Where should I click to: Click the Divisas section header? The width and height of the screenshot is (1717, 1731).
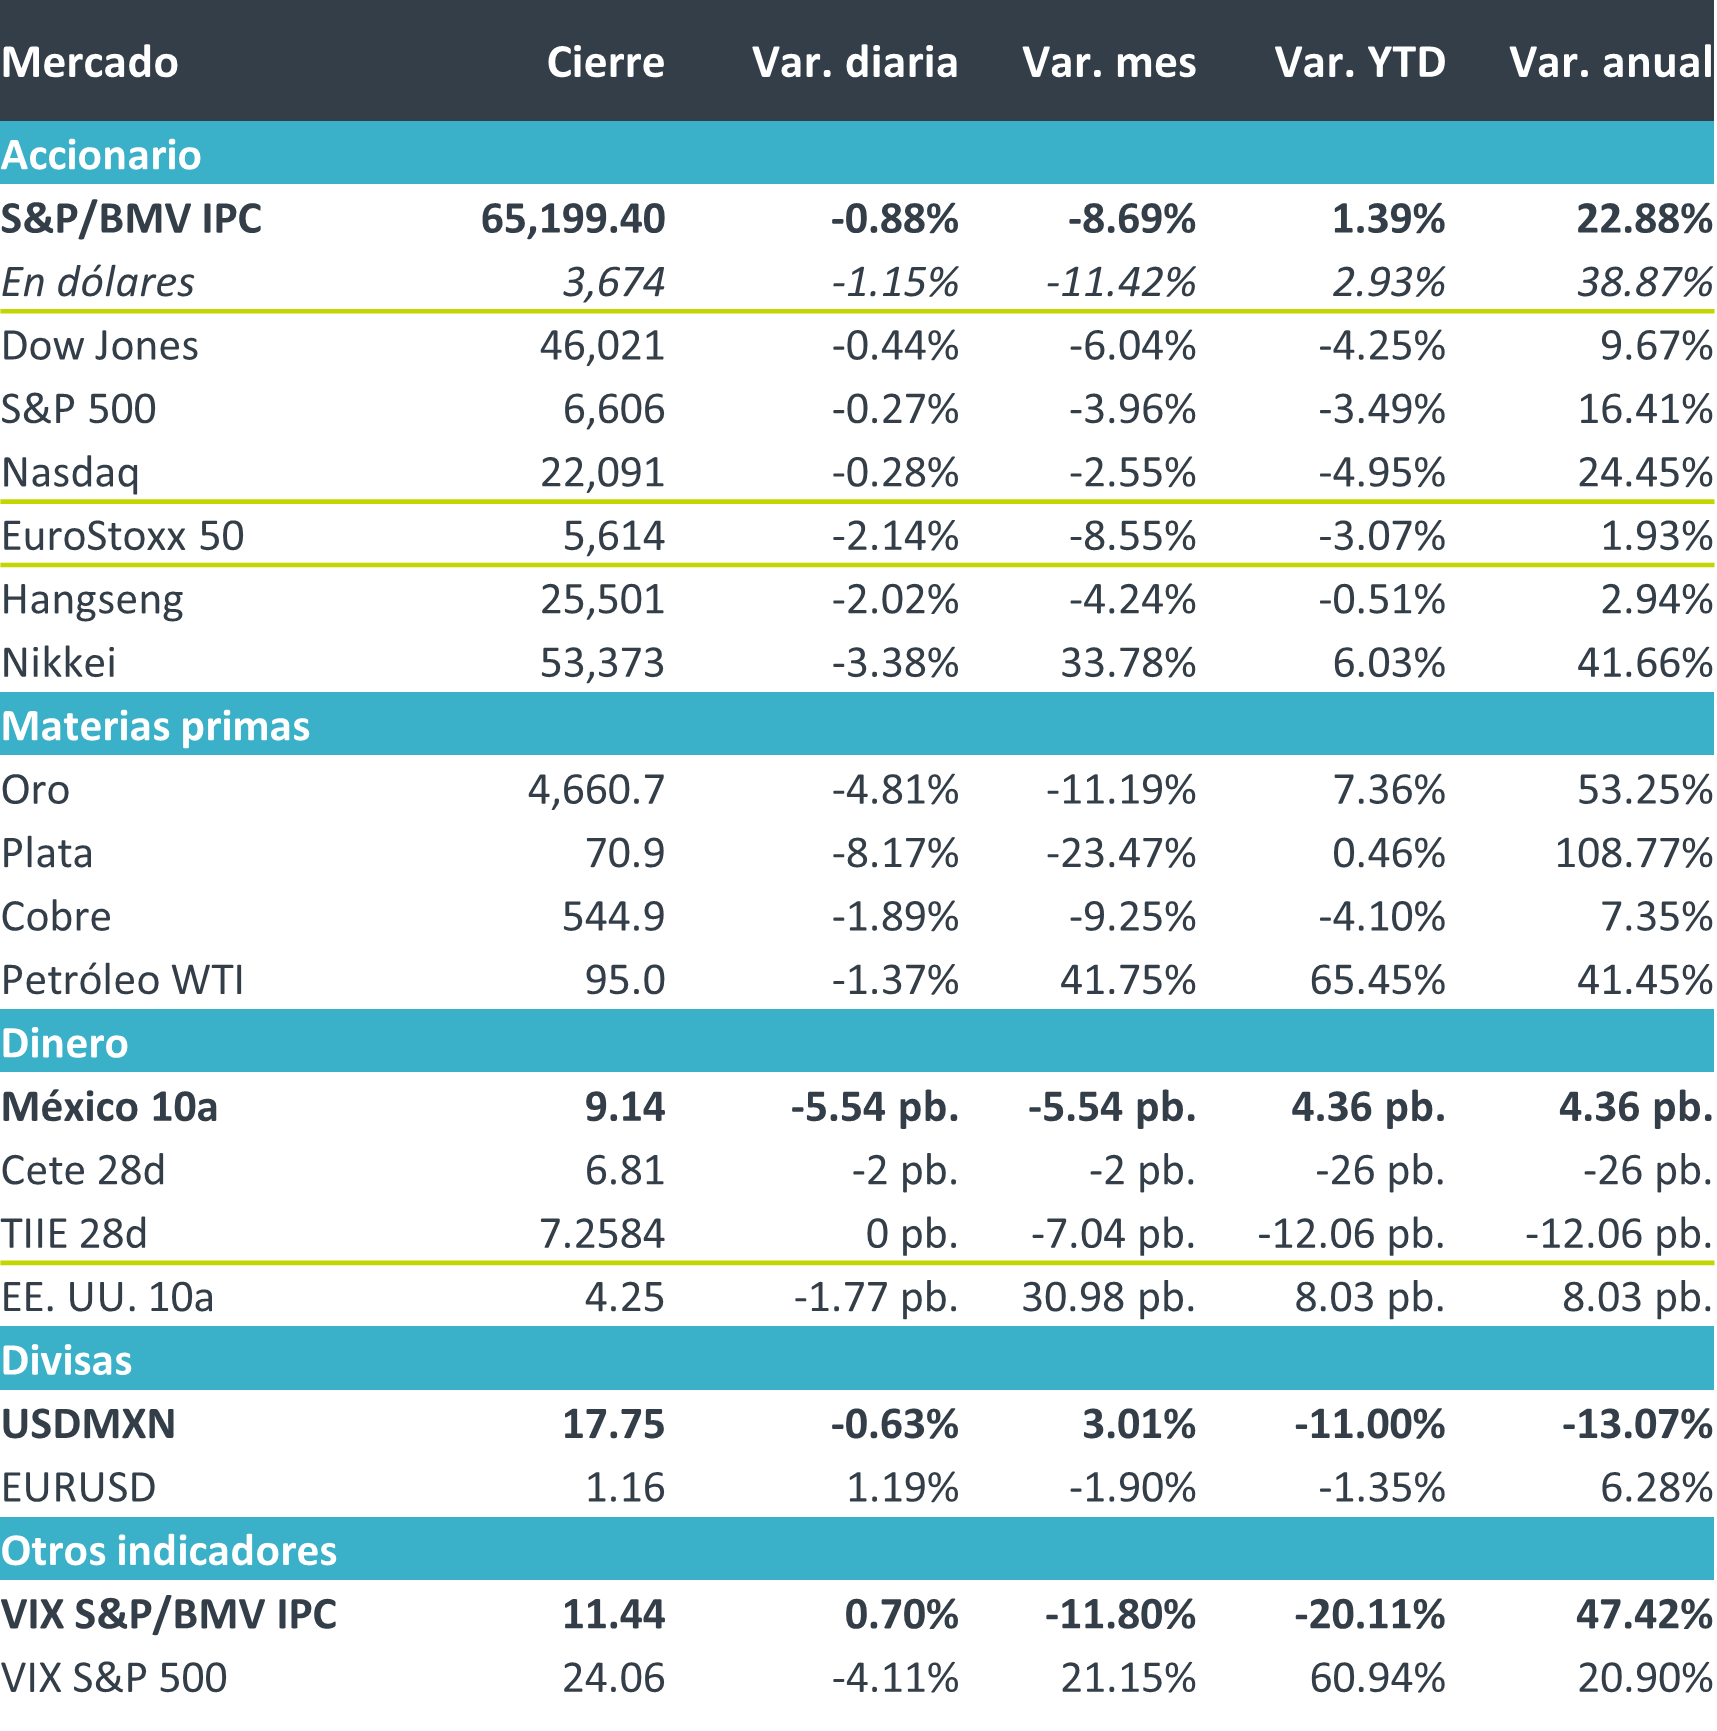click(x=67, y=1360)
